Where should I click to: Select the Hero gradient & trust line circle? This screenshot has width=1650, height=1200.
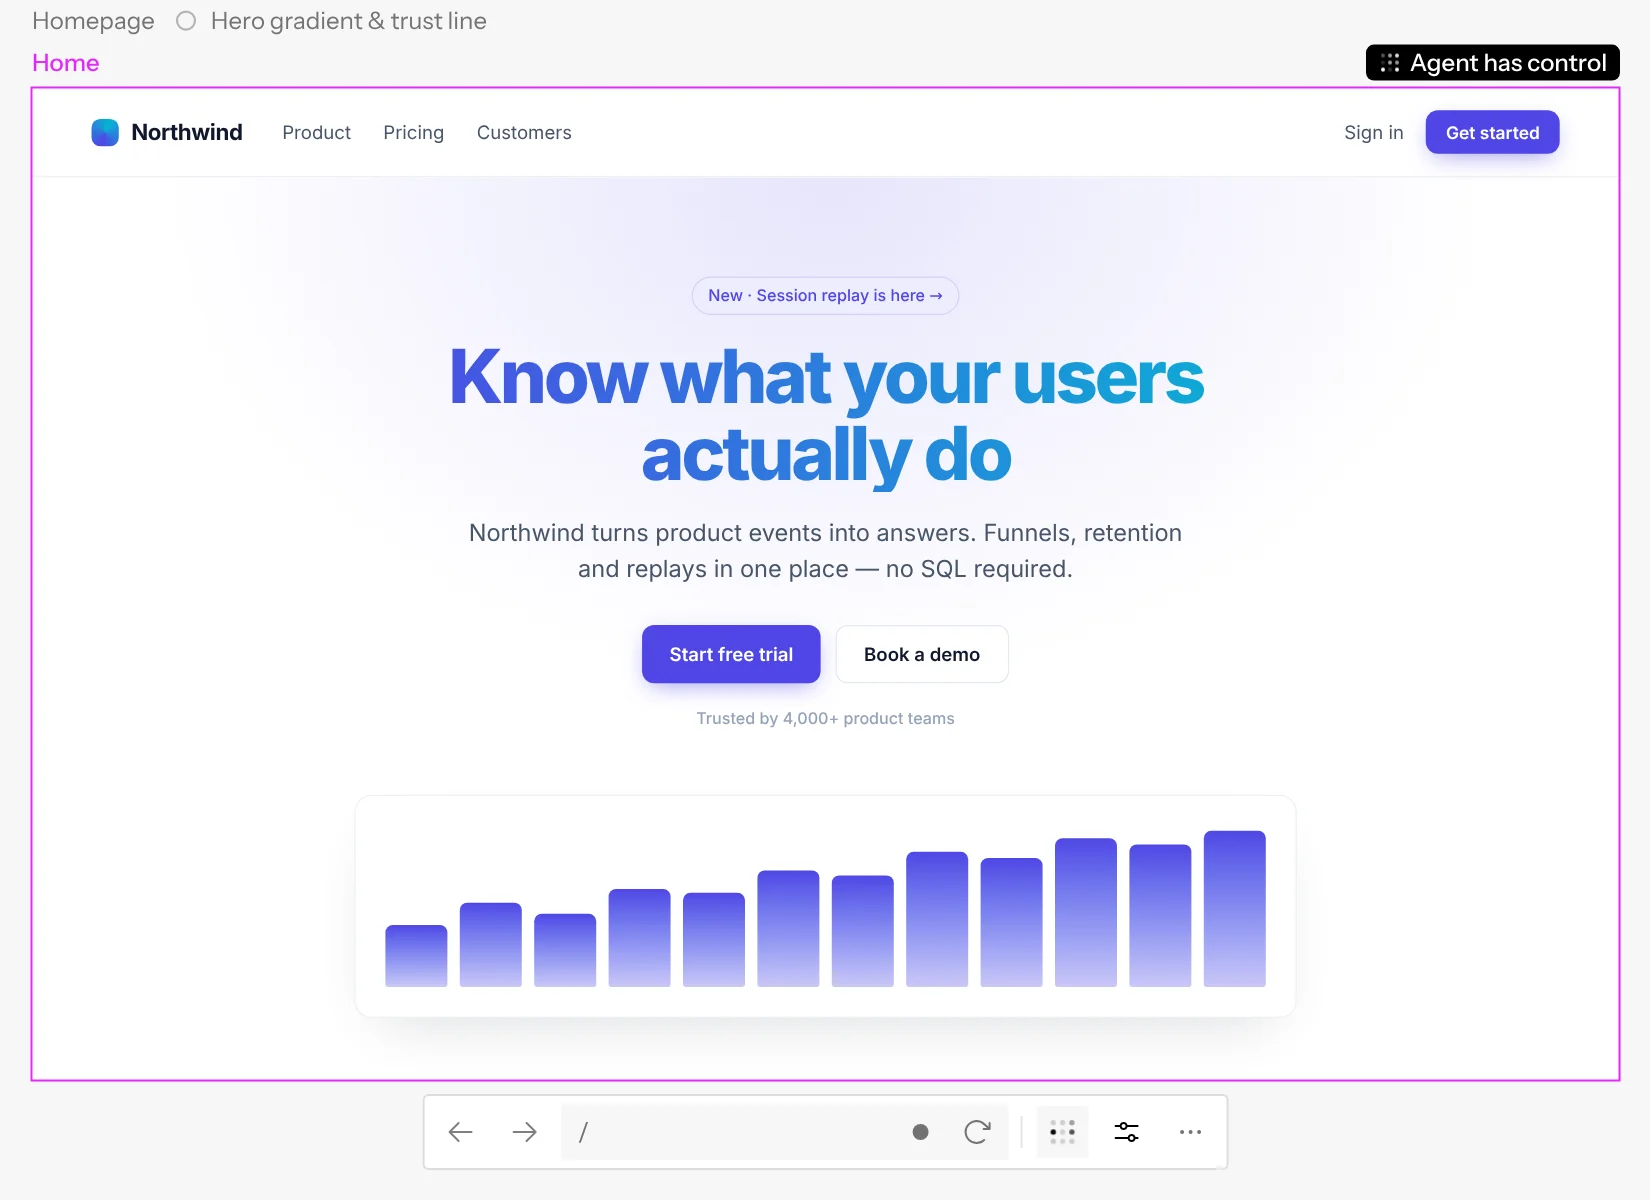186,21
